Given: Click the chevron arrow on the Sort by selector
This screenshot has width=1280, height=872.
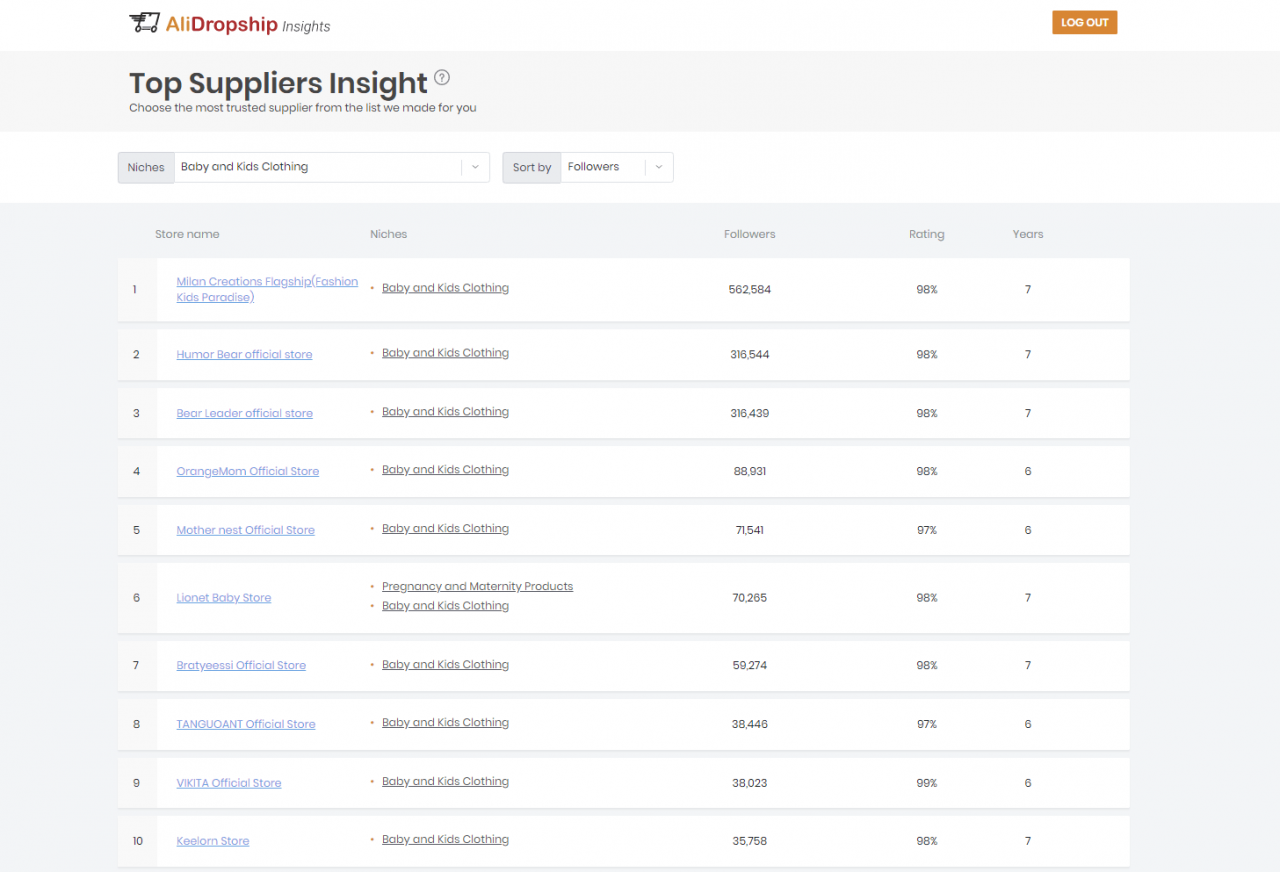Looking at the screenshot, I should click(659, 167).
